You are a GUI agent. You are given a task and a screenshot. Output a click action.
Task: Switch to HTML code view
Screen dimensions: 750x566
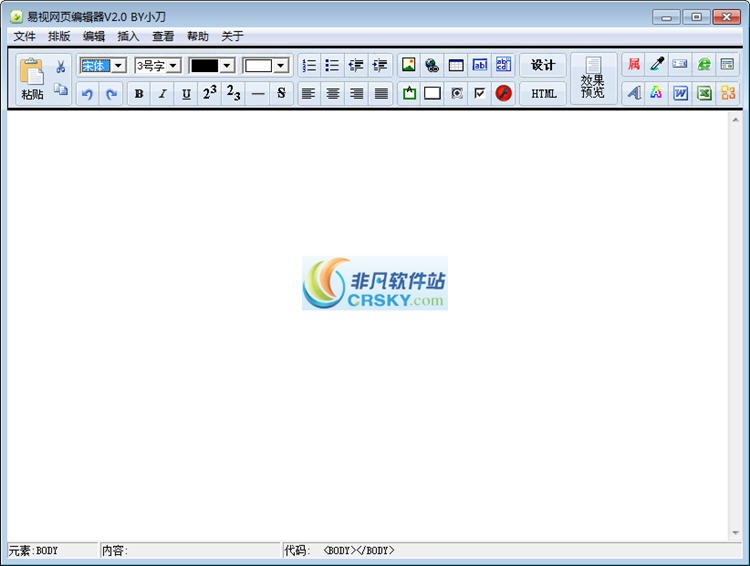tap(543, 93)
